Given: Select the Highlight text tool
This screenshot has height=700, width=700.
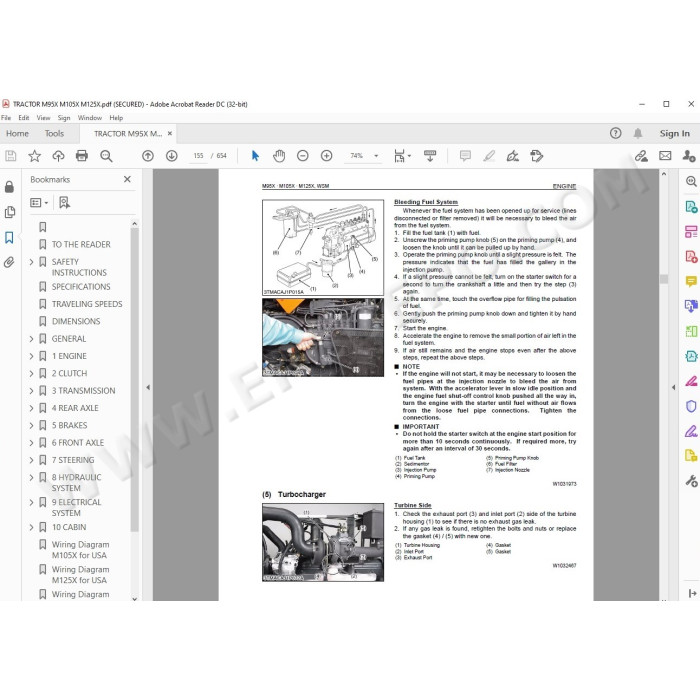Looking at the screenshot, I should click(x=489, y=156).
